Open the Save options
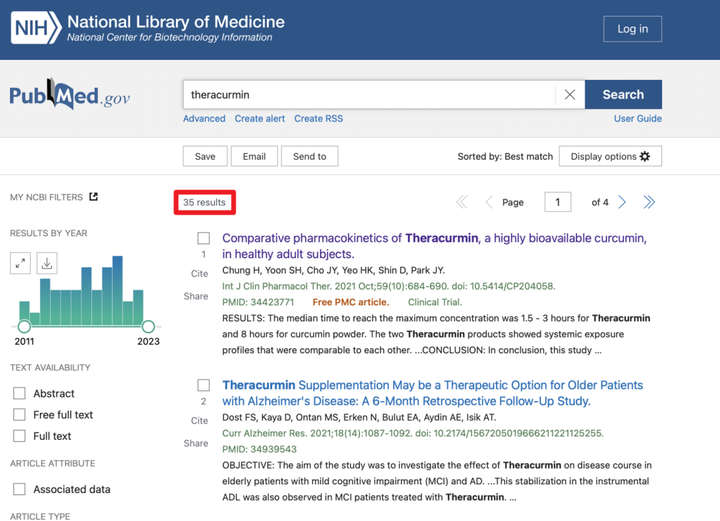The width and height of the screenshot is (720, 521). point(205,156)
